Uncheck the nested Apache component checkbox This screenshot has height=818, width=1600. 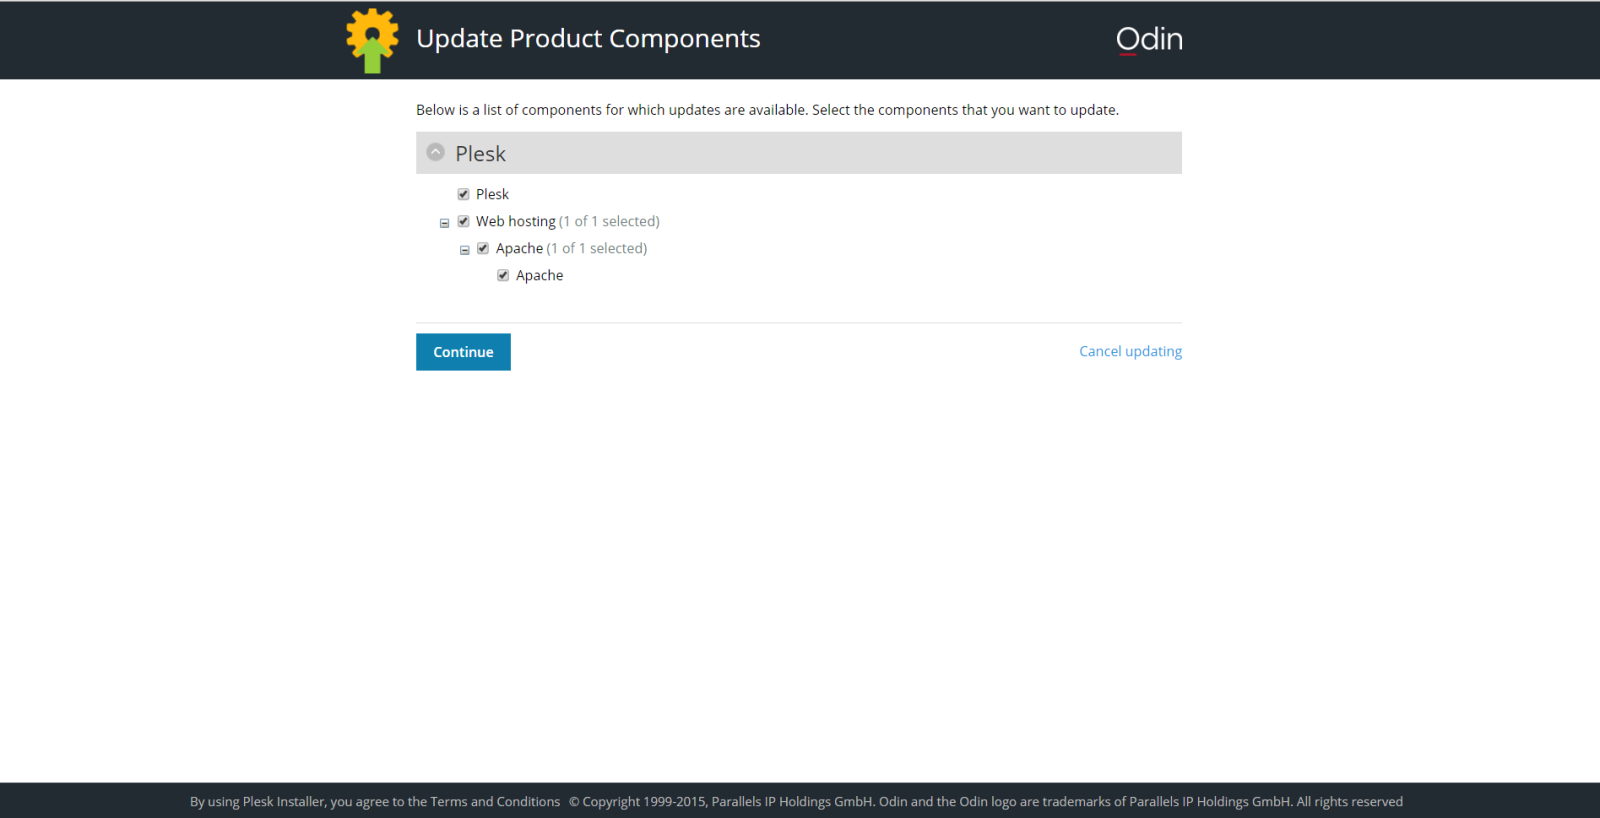point(503,275)
